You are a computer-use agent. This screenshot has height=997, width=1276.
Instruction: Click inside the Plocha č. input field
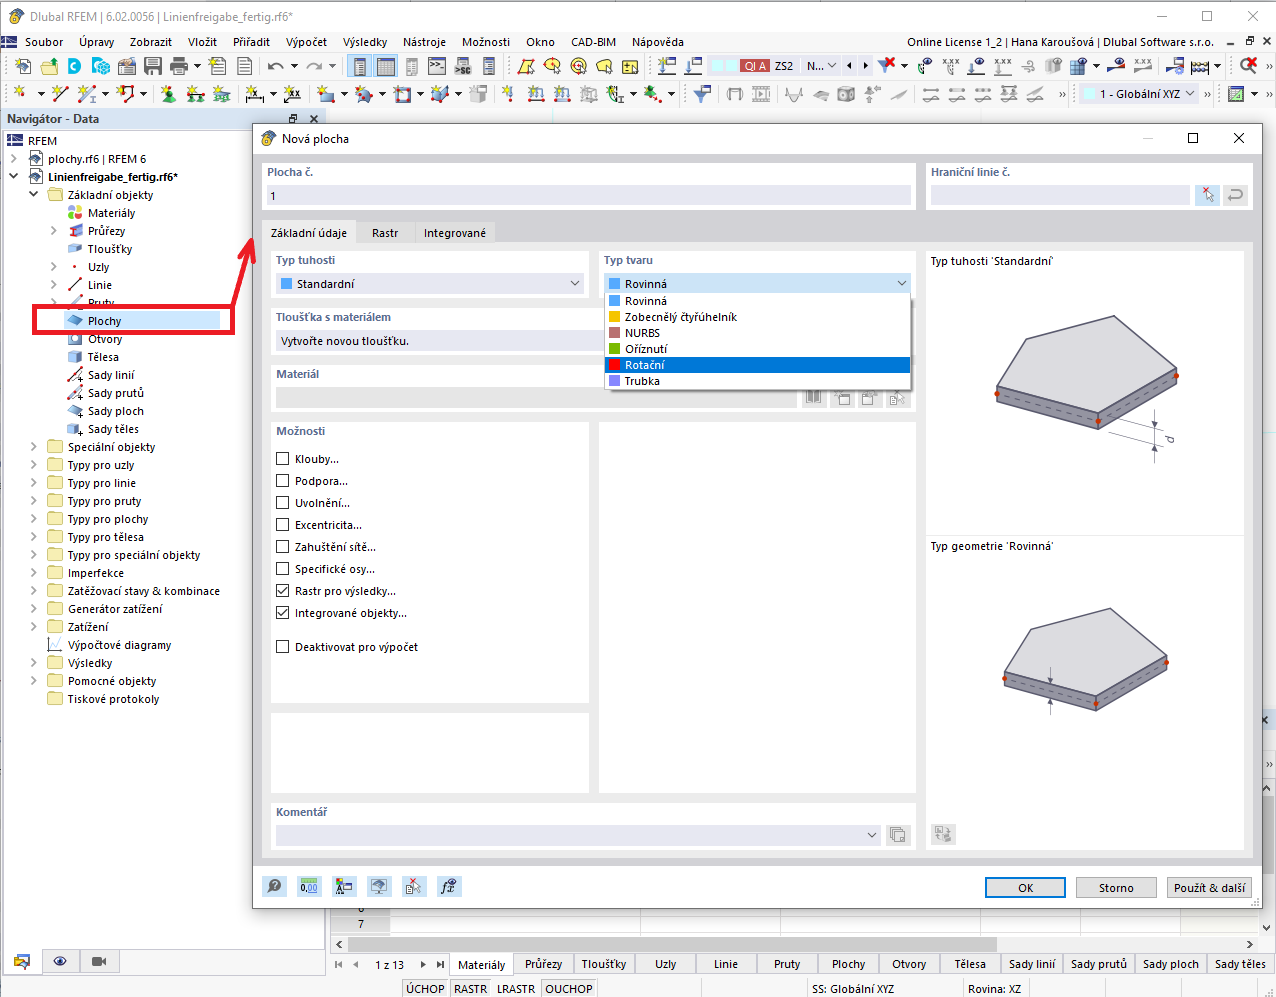[x=586, y=195]
